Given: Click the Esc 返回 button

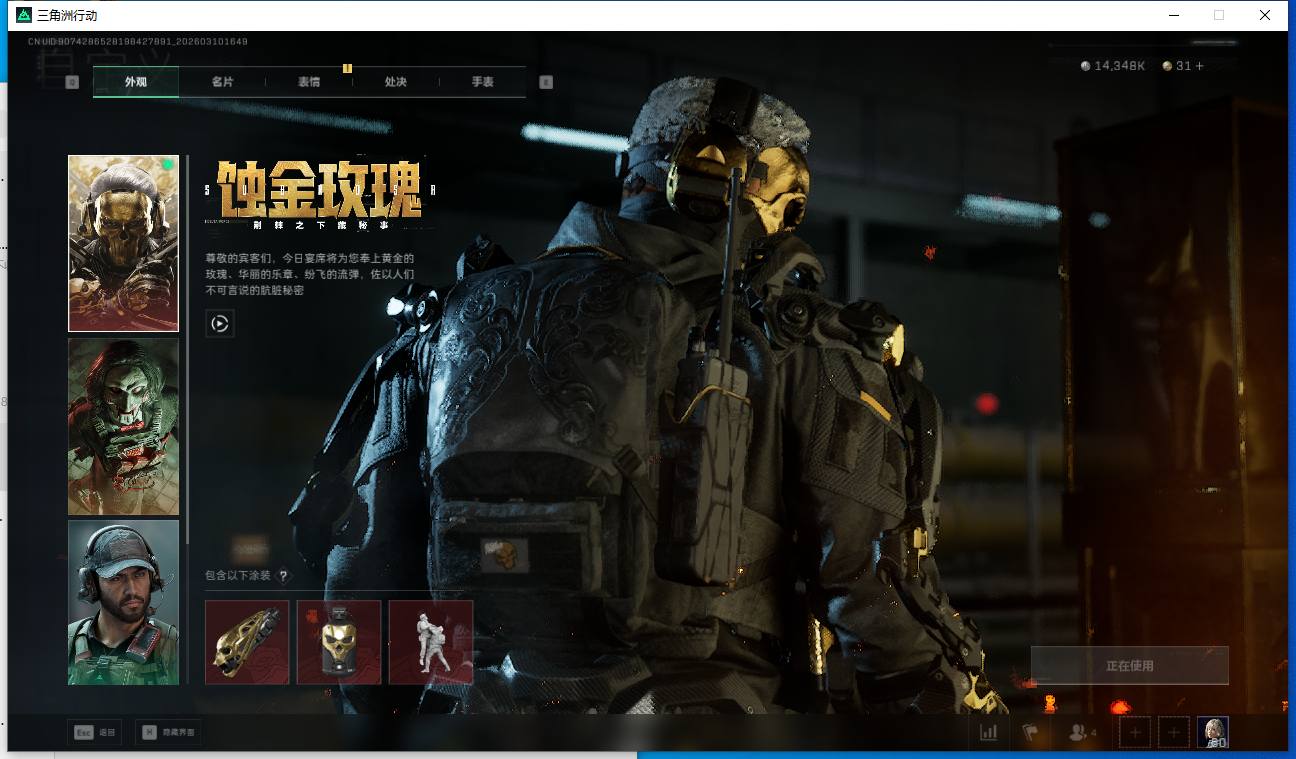Looking at the screenshot, I should [x=94, y=733].
